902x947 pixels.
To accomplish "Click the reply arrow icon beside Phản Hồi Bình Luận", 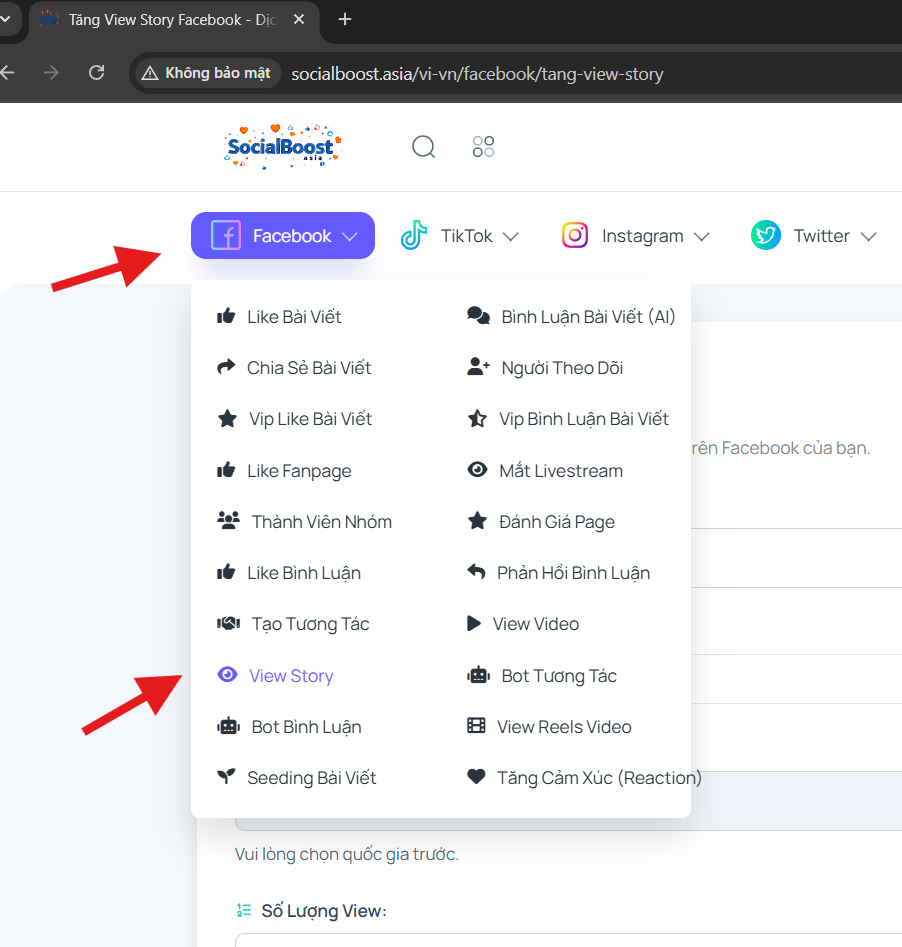I will (x=476, y=571).
